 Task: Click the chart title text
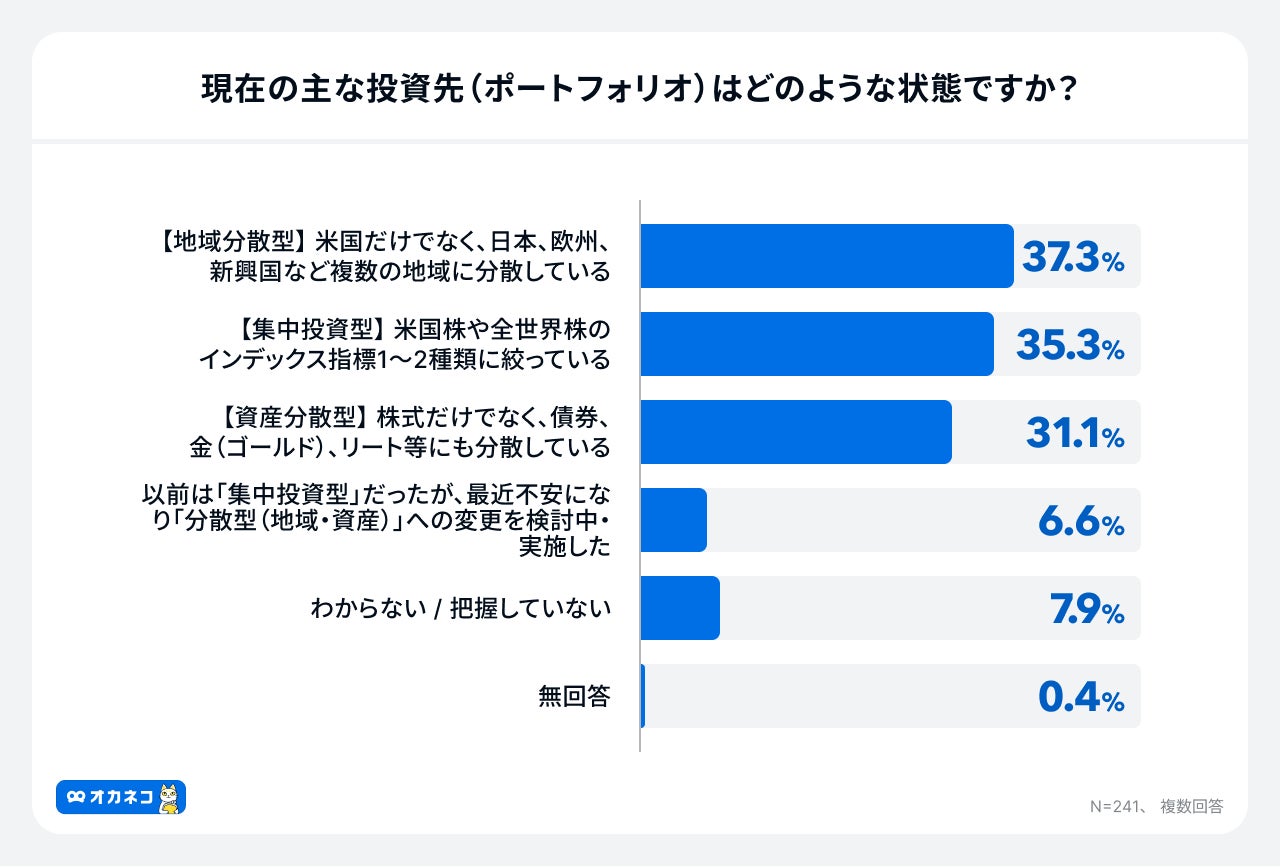coord(639,90)
